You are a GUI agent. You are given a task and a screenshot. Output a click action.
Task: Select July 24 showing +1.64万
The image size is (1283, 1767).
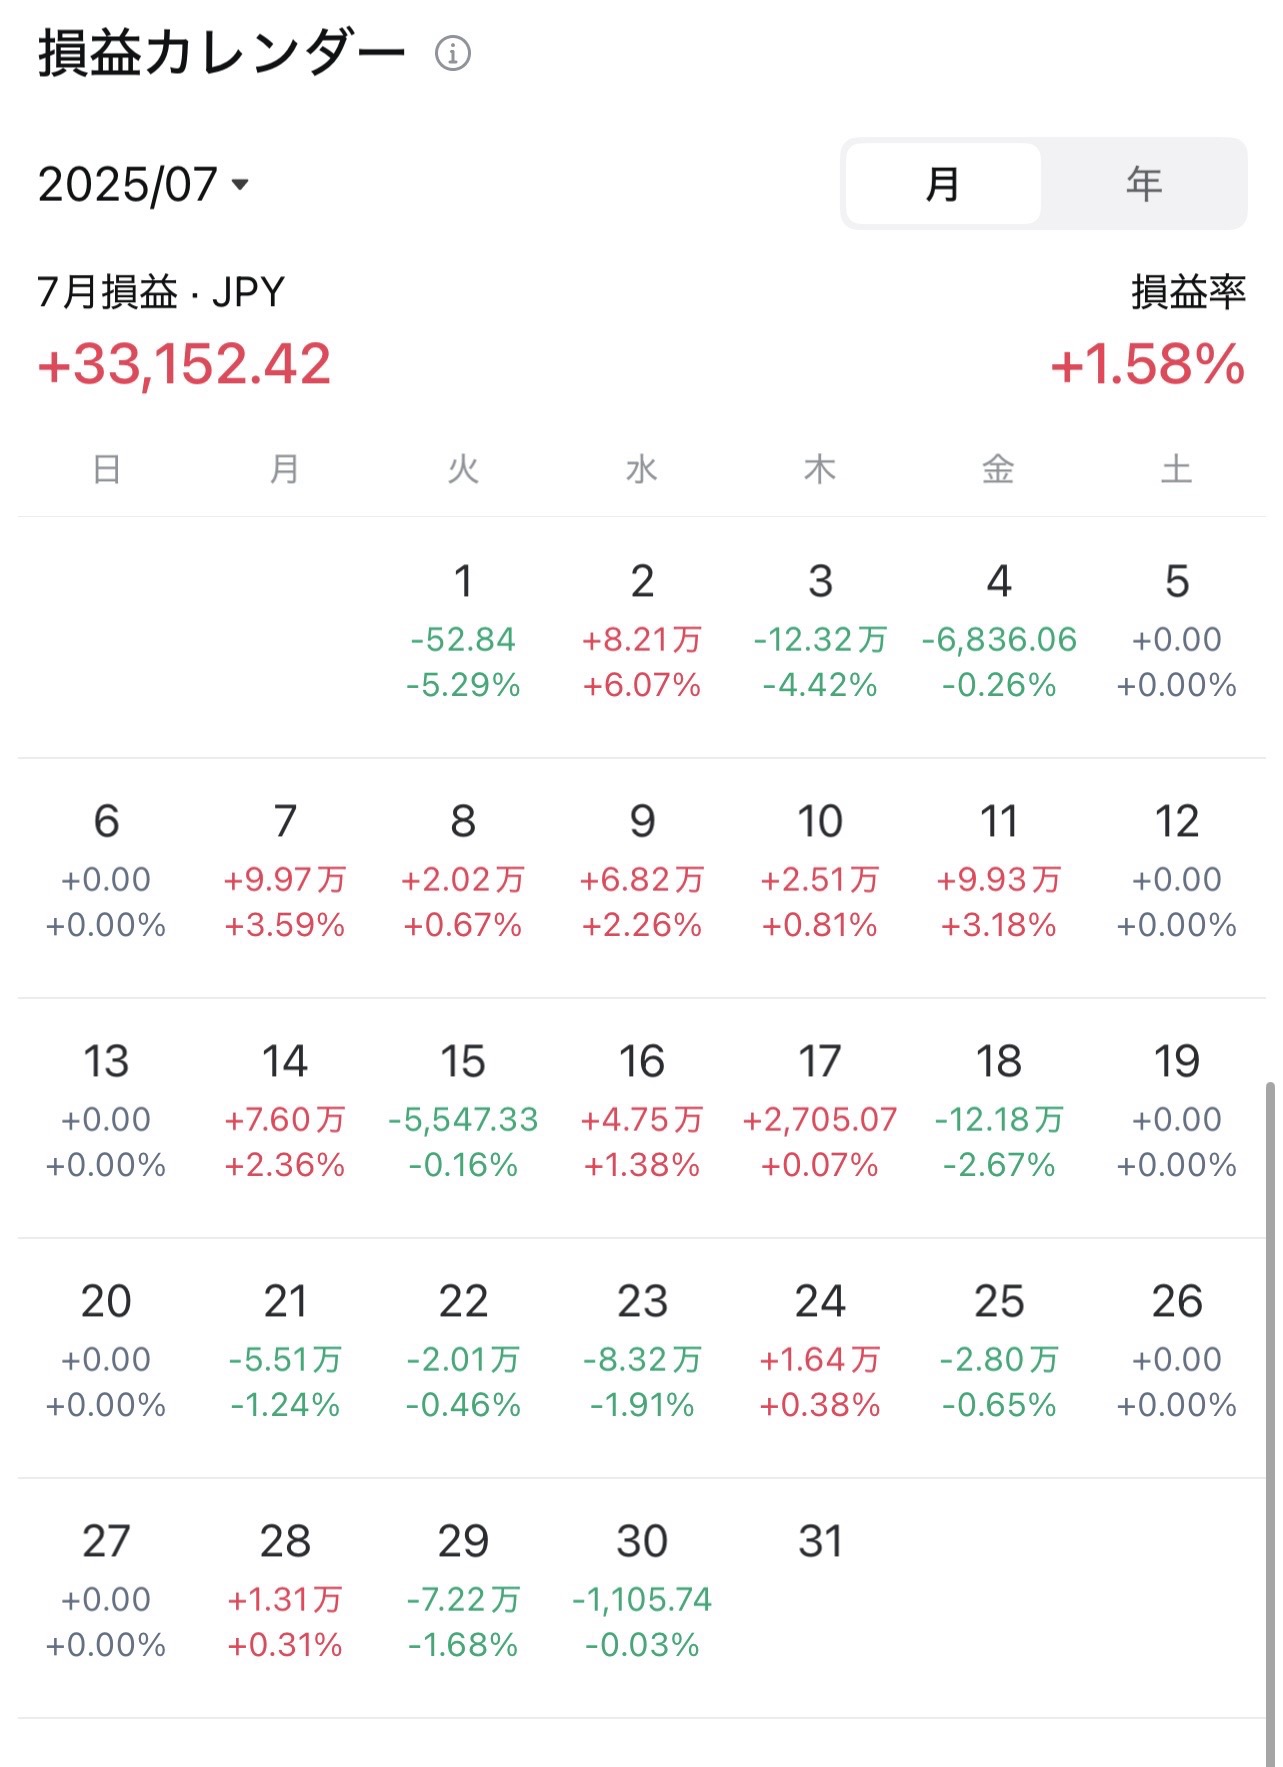tap(820, 1357)
